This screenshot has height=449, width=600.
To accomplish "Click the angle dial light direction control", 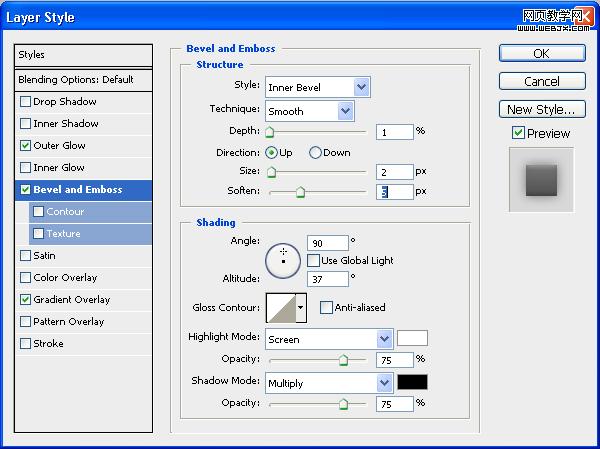I will pyautogui.click(x=283, y=261).
